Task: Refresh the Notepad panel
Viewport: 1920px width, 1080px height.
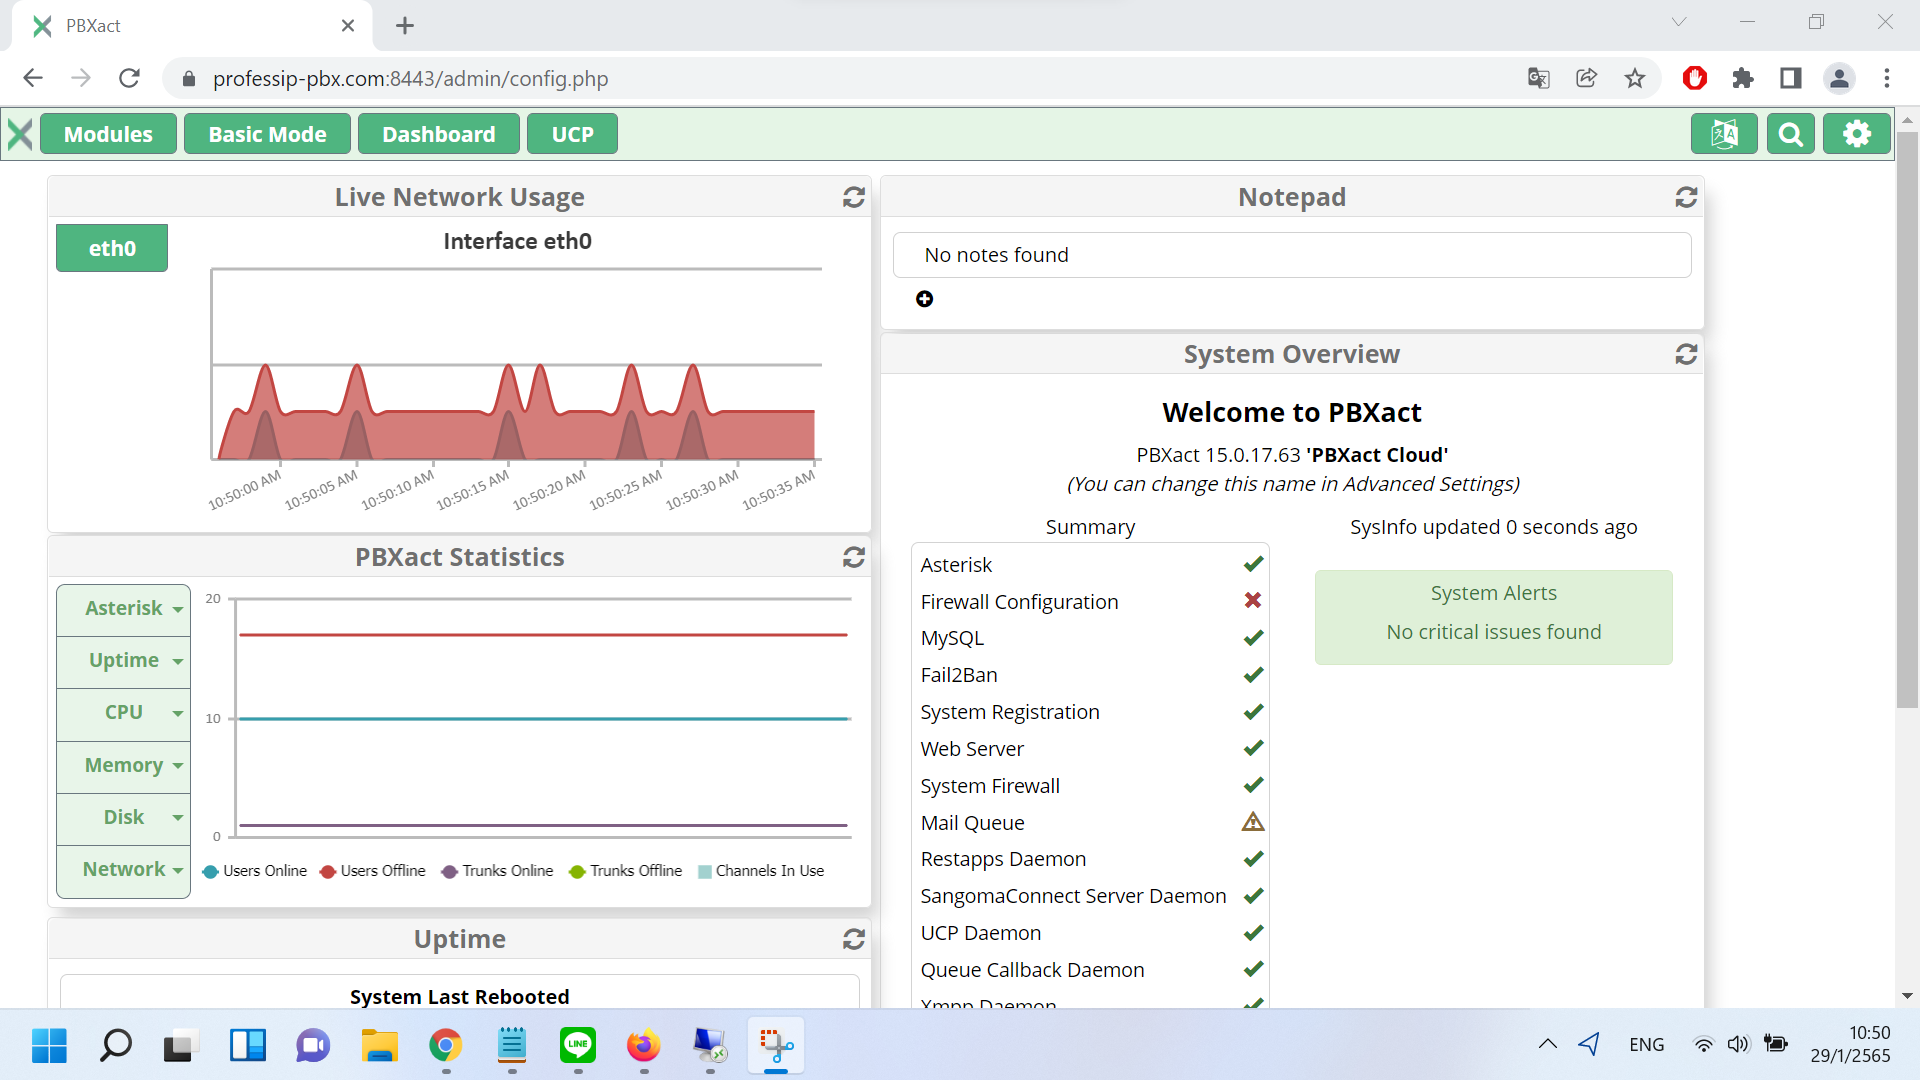Action: tap(1687, 197)
